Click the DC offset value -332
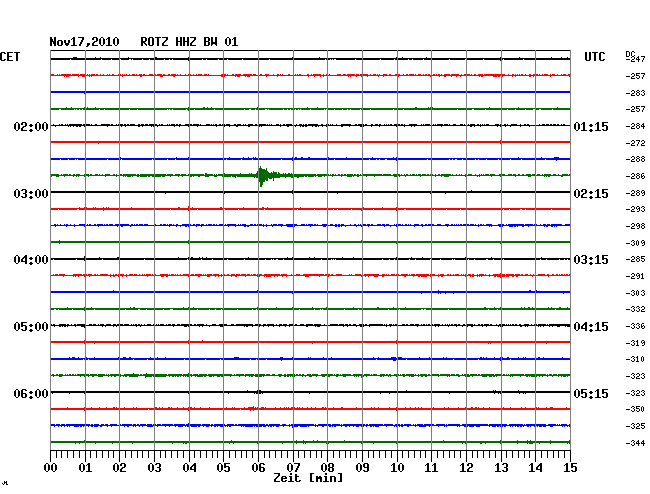 point(635,309)
